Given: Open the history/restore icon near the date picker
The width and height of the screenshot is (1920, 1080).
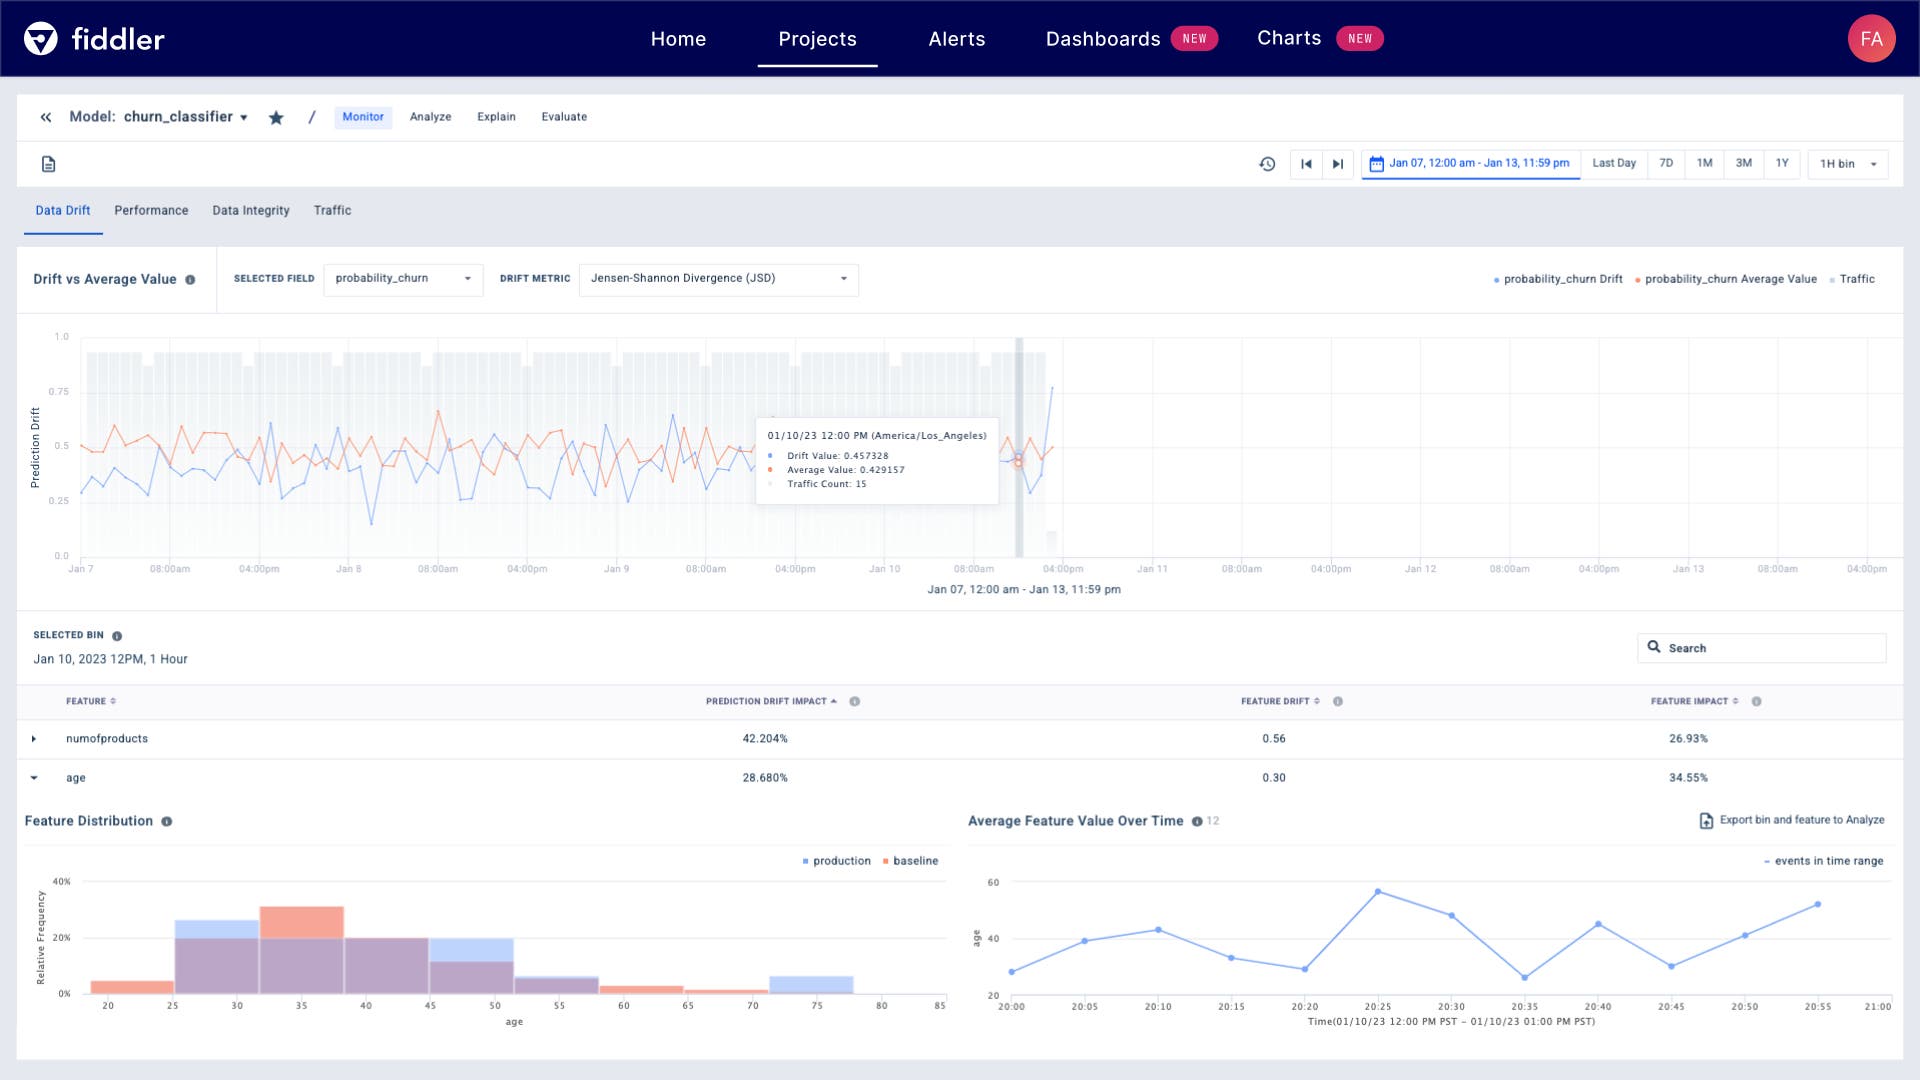Looking at the screenshot, I should pos(1266,164).
